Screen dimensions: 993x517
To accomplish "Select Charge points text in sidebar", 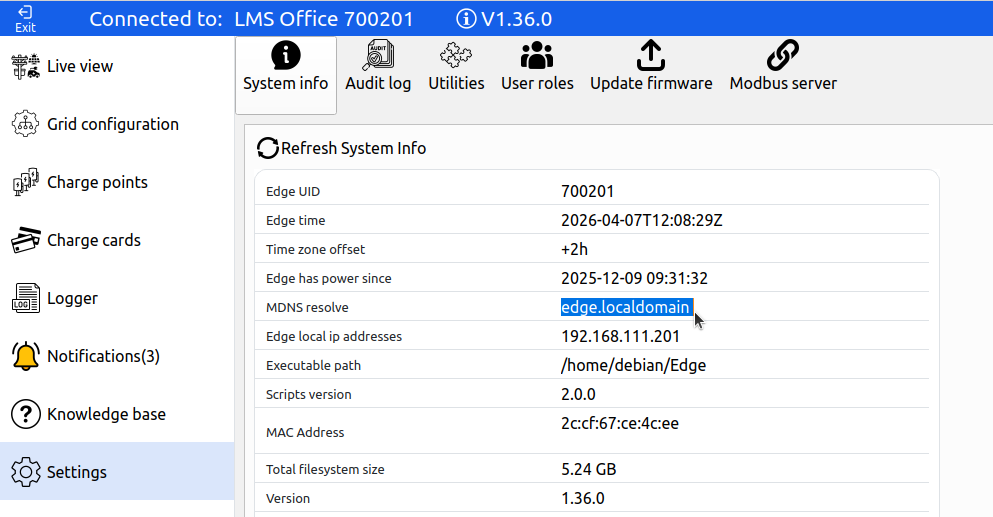I will (x=97, y=182).
